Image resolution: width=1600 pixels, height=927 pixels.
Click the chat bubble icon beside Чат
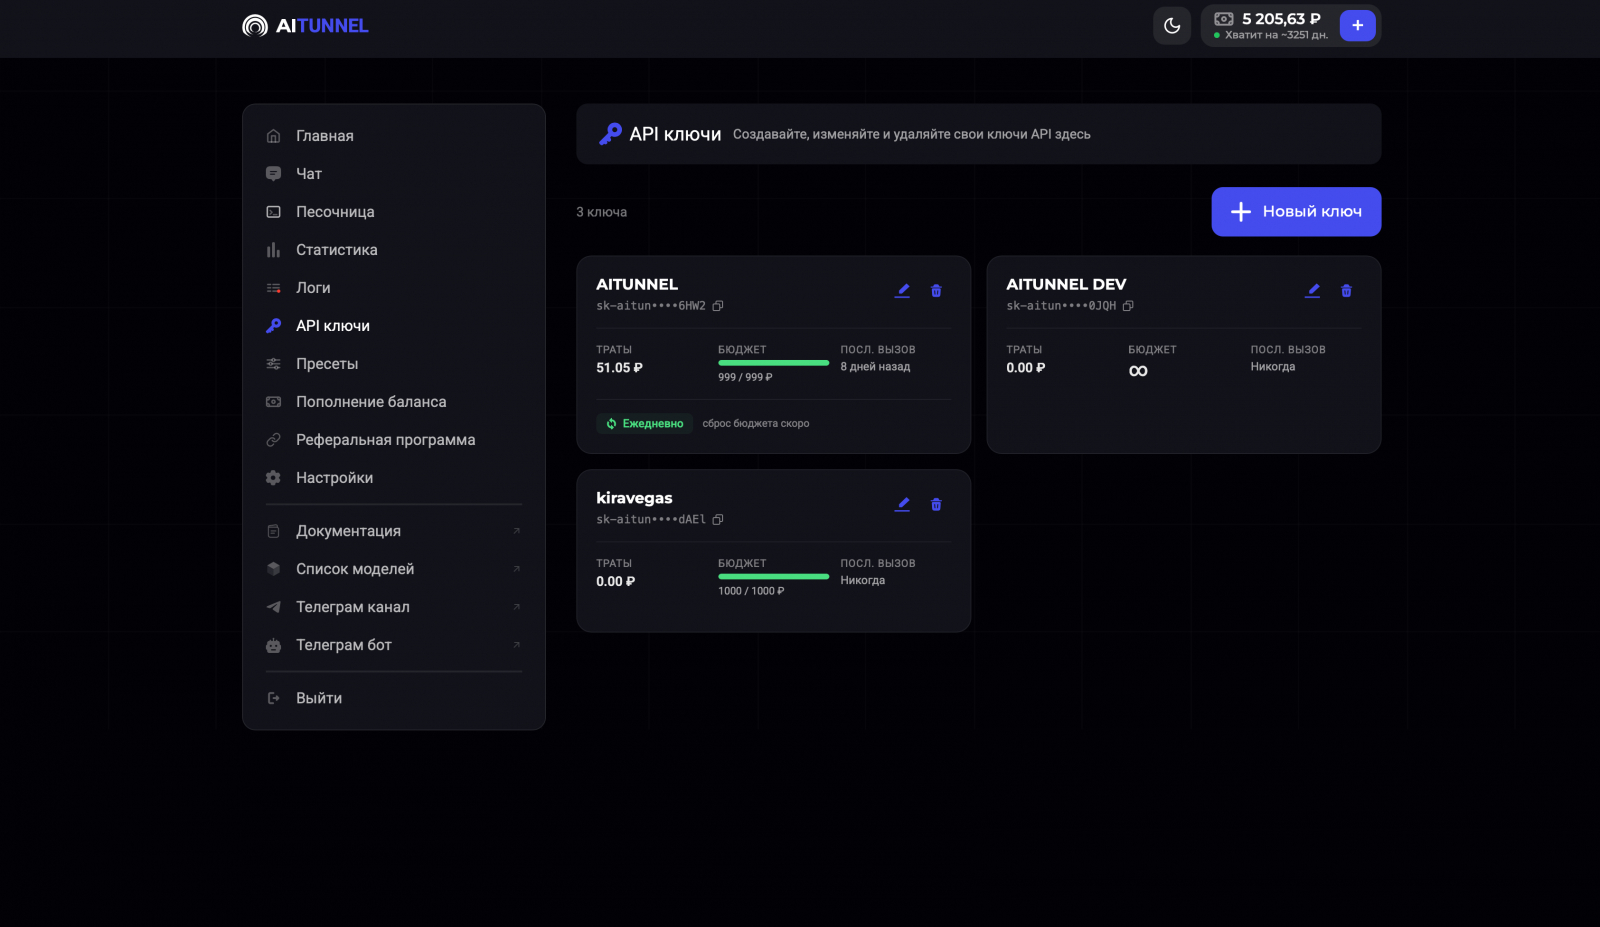point(273,174)
